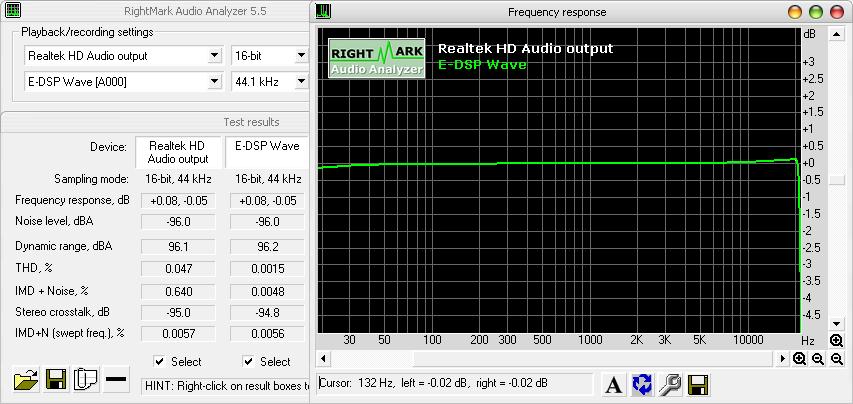The width and height of the screenshot is (853, 404).
Task: Click swept freq IMD+N value 0.0057
Action: coord(178,334)
